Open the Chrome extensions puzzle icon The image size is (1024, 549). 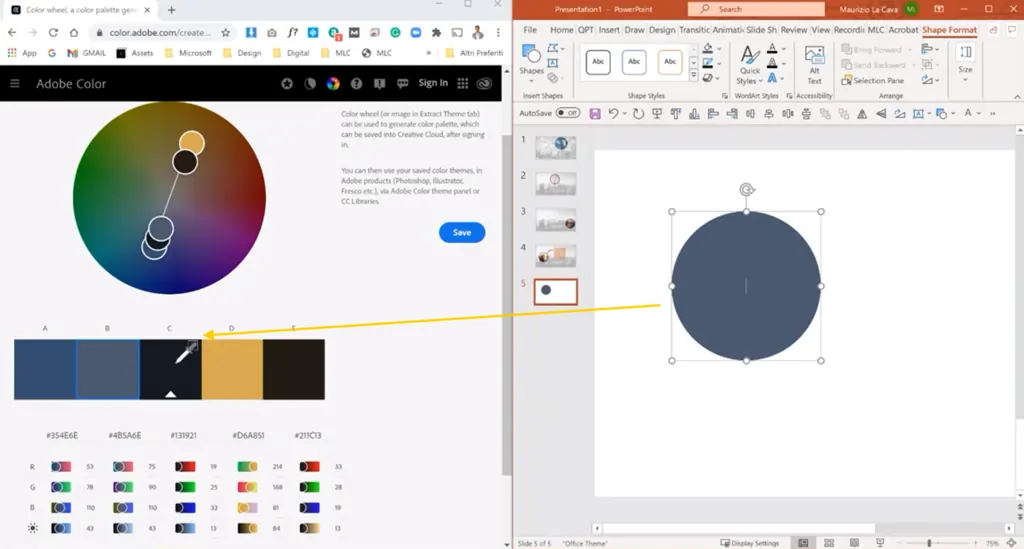(436, 32)
